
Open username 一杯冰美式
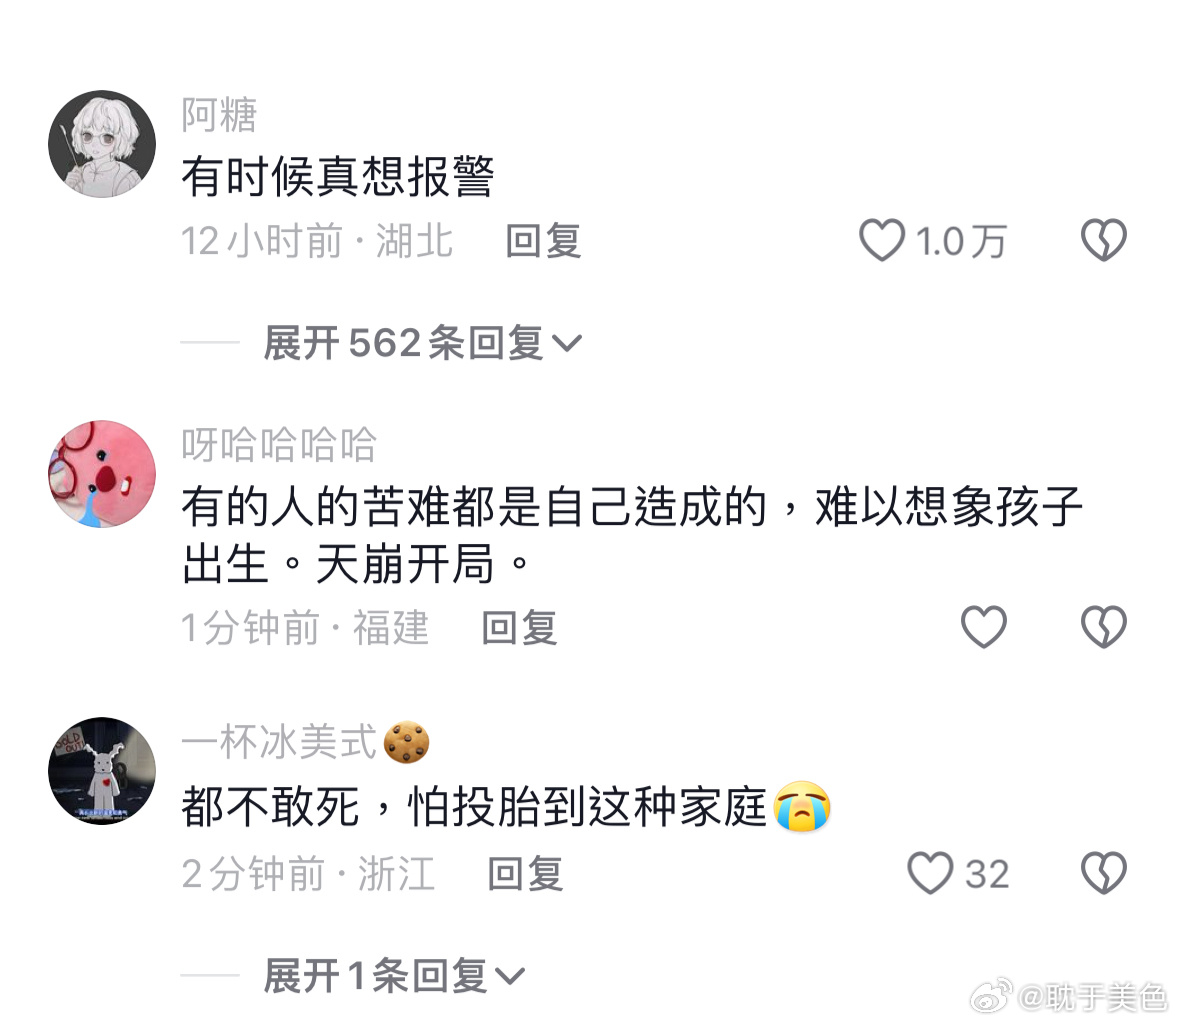coord(278,741)
